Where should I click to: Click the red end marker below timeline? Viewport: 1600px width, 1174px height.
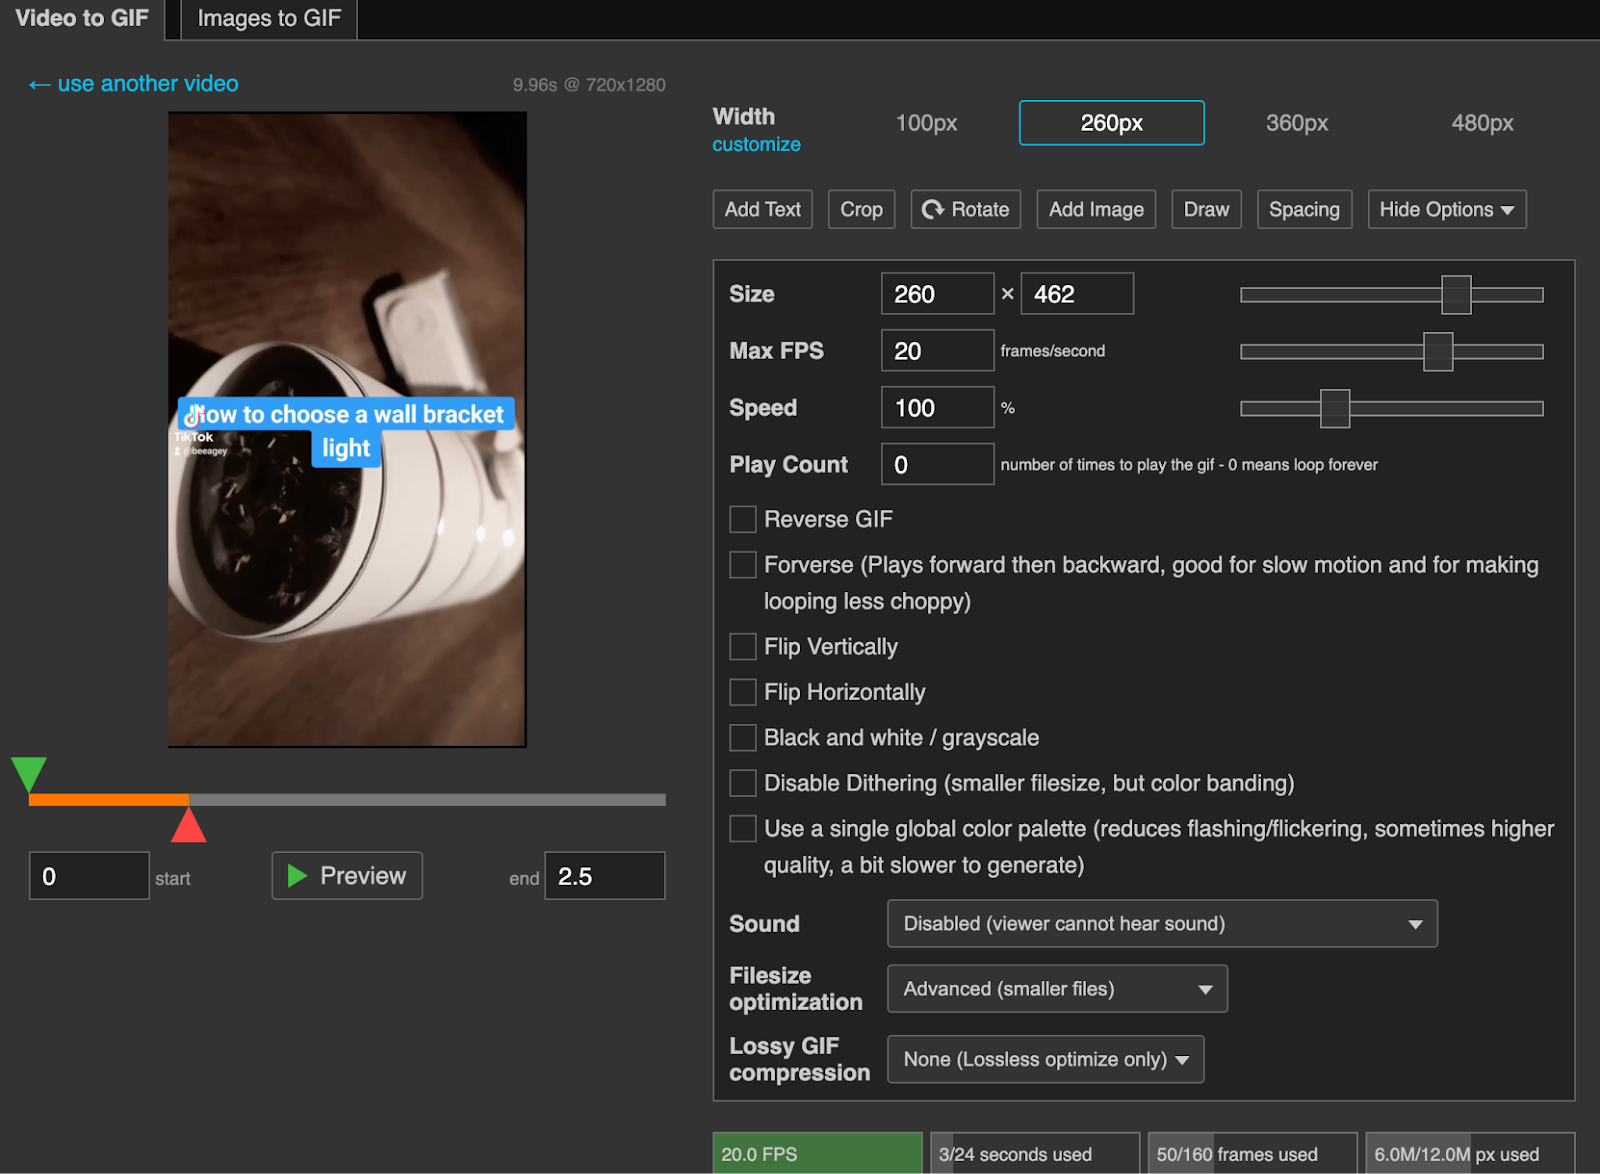[190, 825]
